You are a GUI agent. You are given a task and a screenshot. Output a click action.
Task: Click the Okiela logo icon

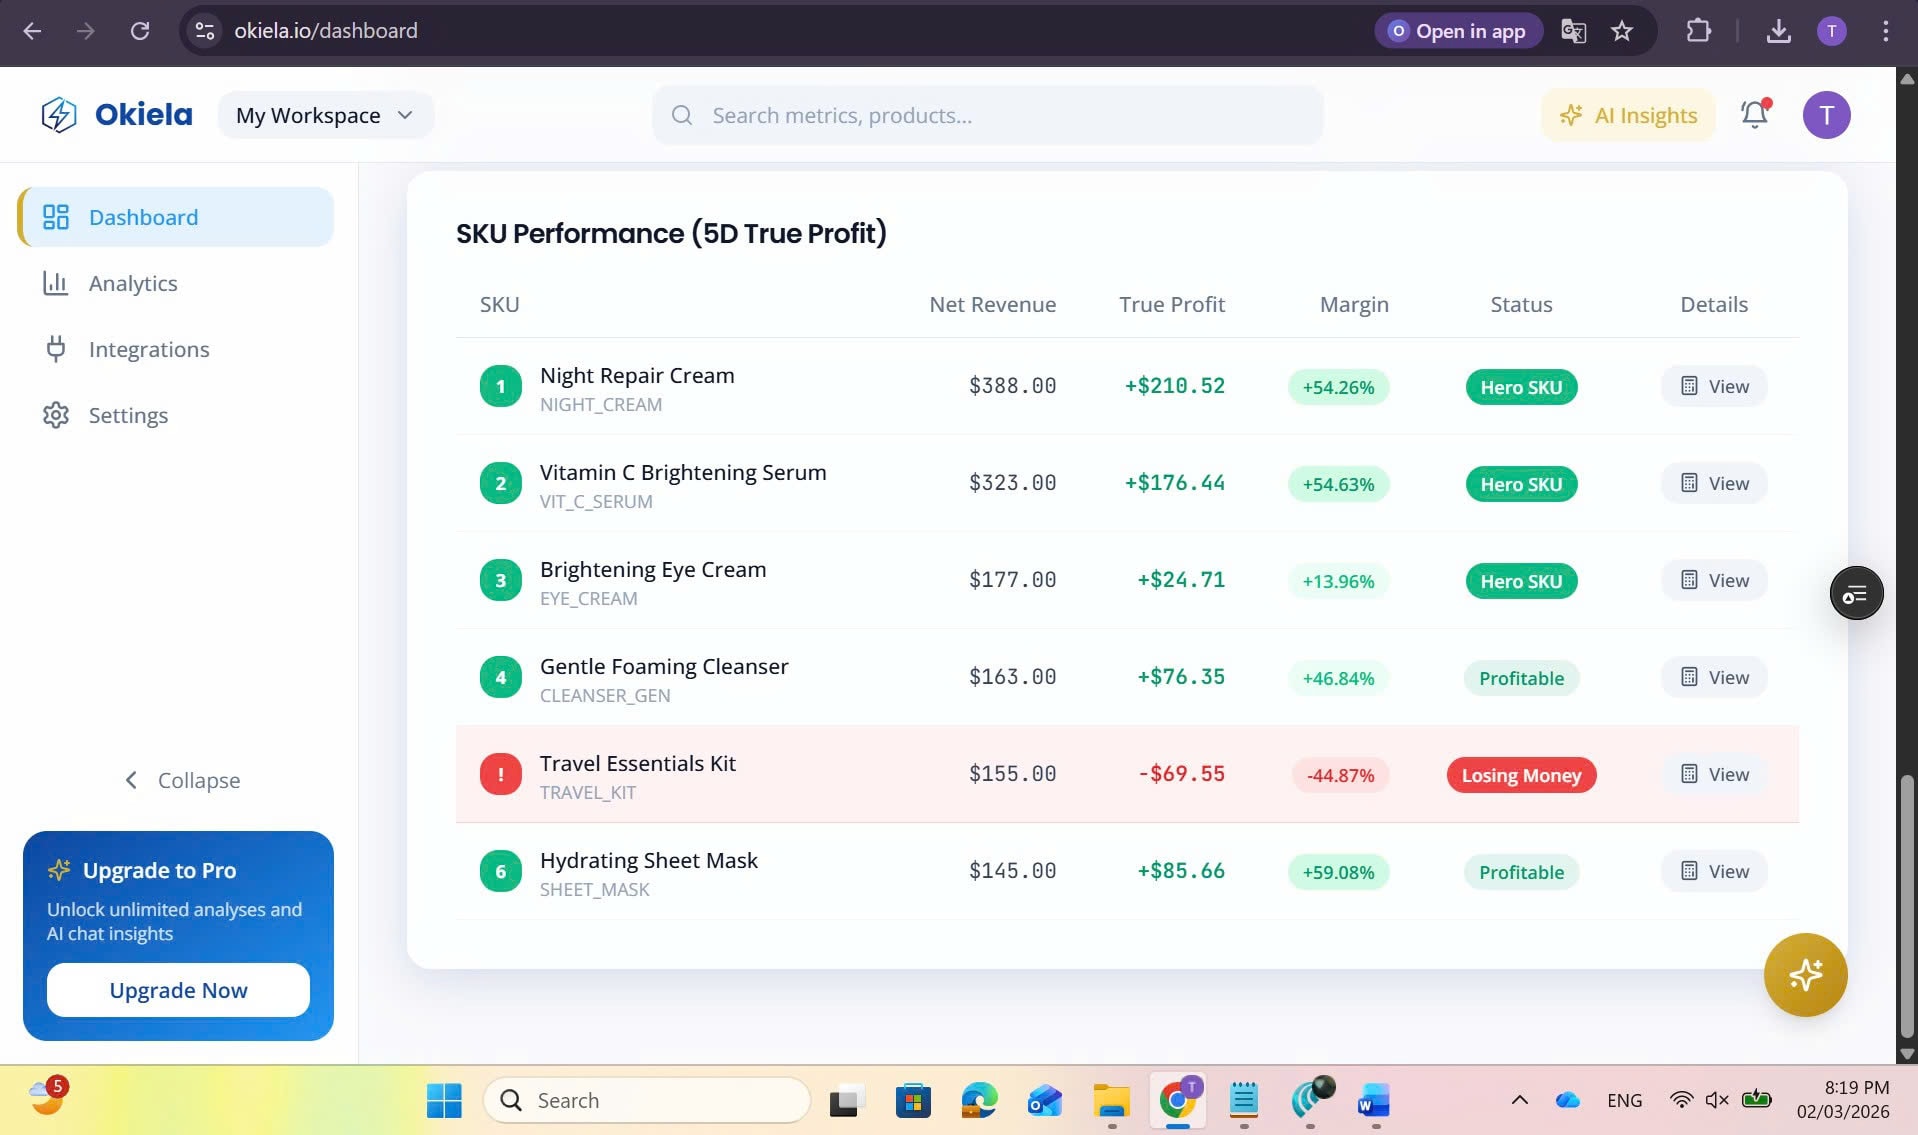(57, 114)
